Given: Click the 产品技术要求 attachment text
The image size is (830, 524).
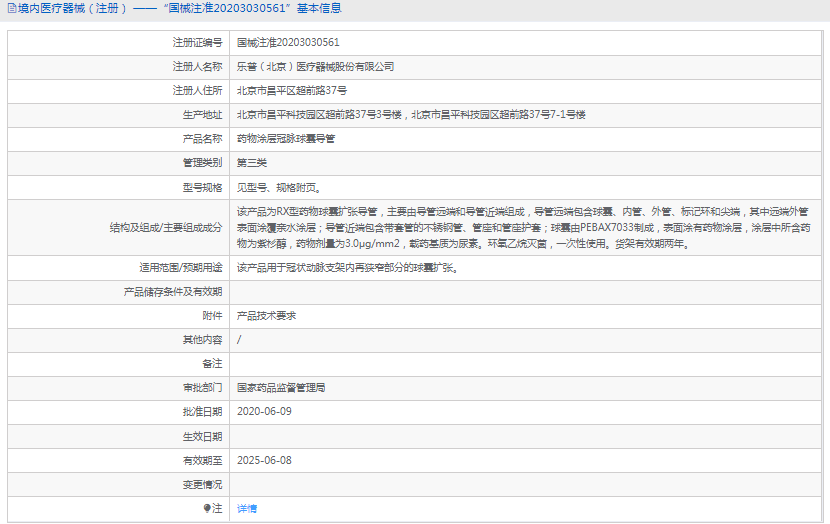Looking at the screenshot, I should (266, 316).
